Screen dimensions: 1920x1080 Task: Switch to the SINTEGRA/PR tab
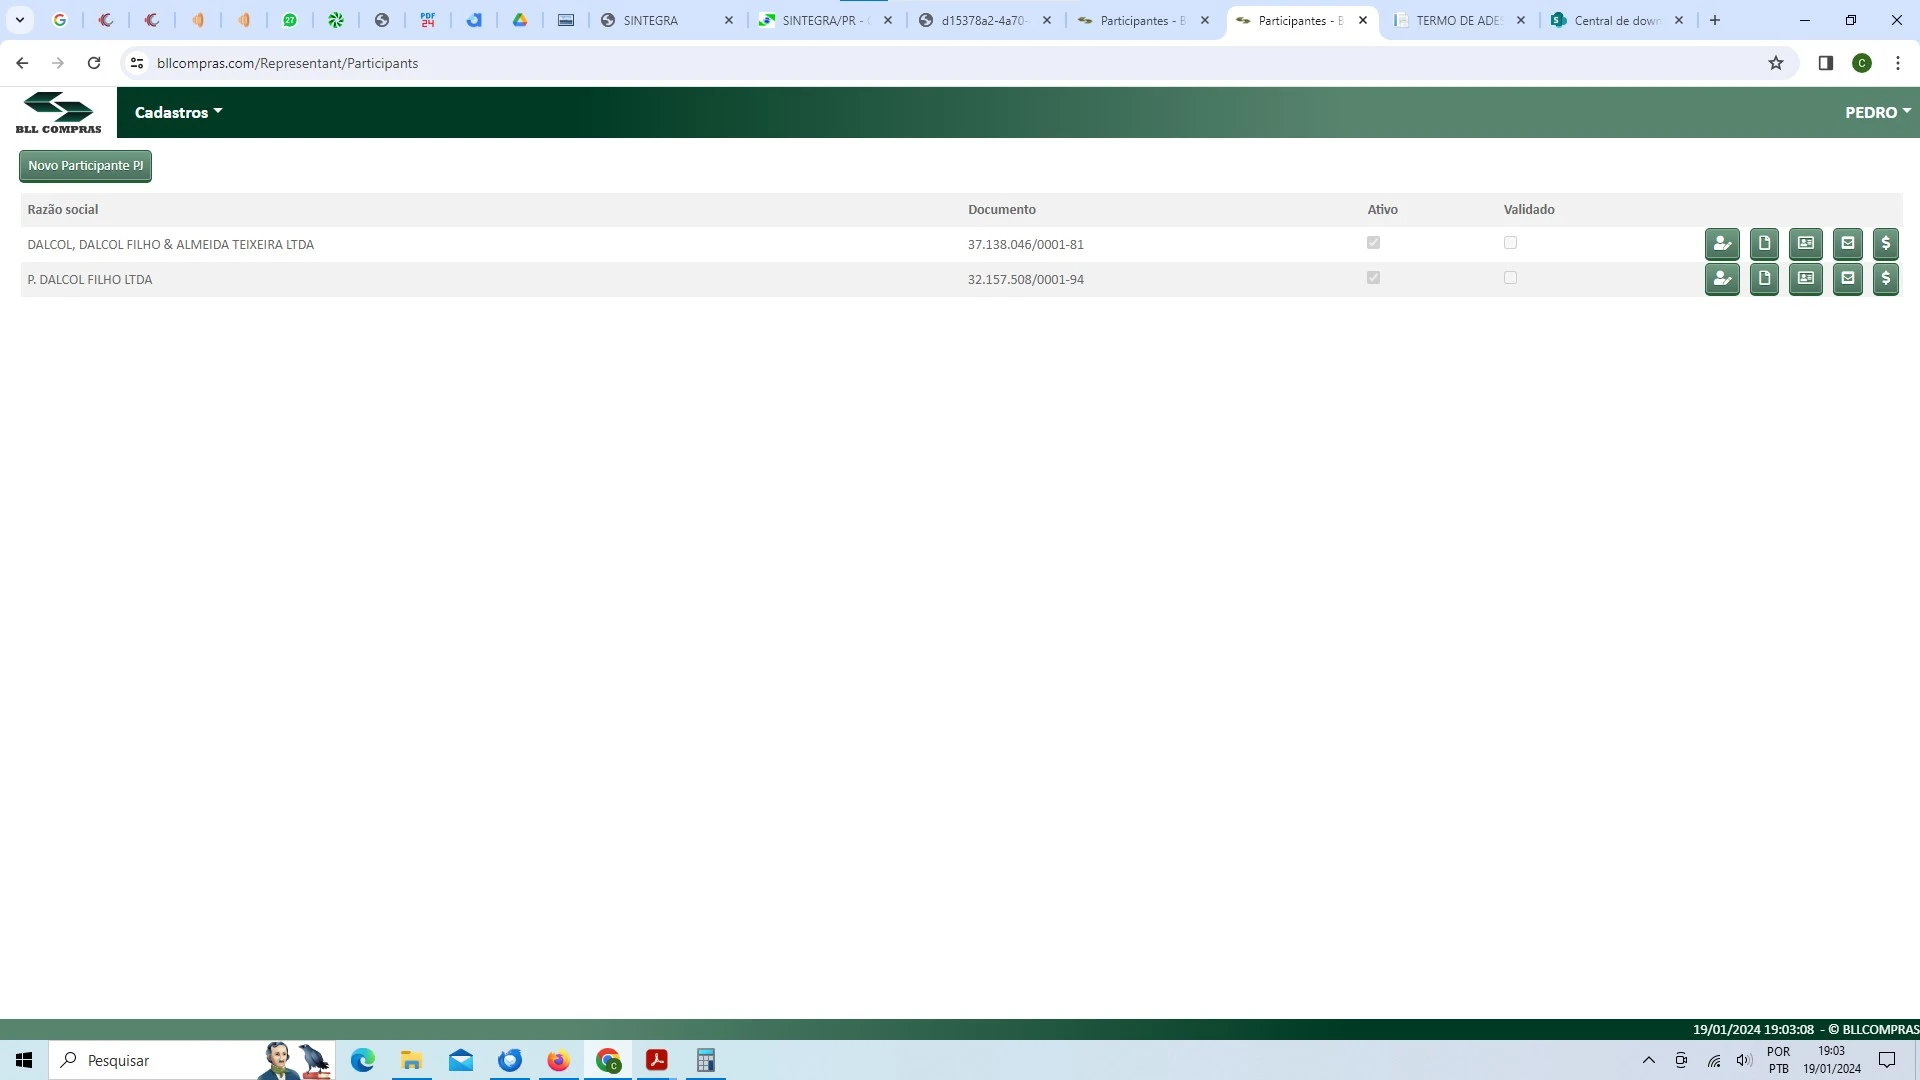(x=822, y=20)
